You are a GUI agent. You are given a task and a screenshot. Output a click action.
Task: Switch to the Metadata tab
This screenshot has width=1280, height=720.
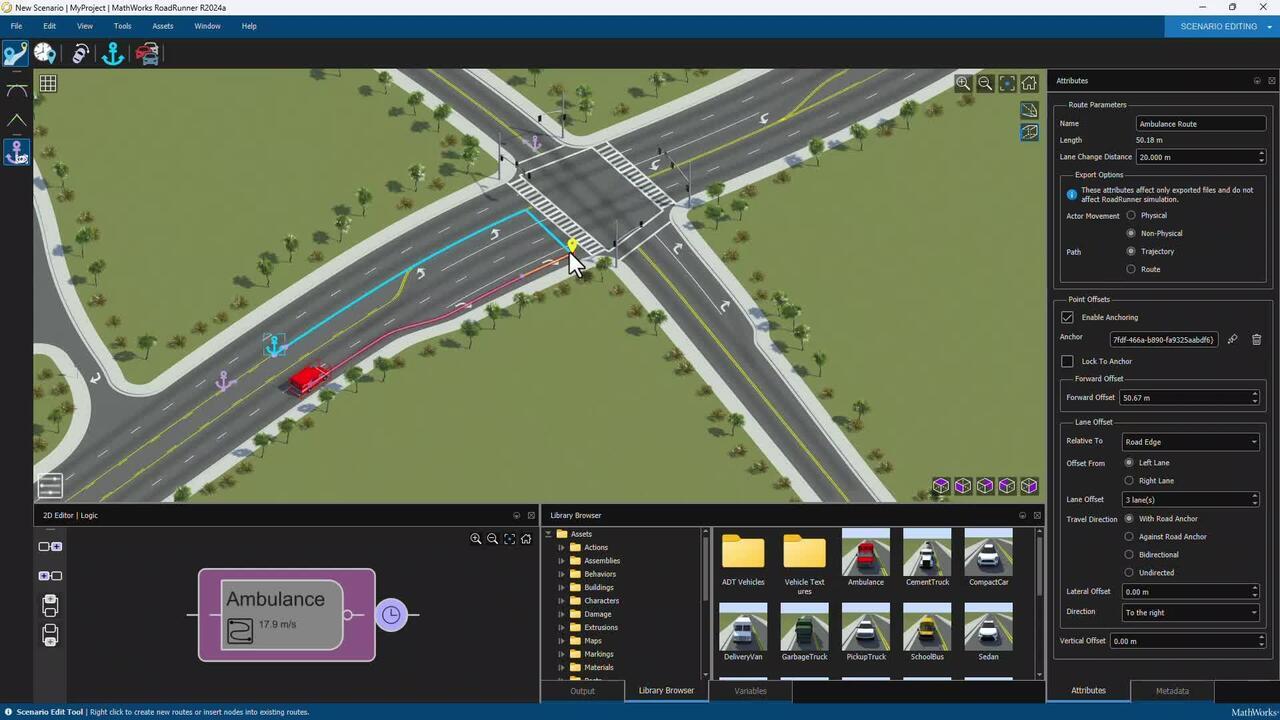1172,690
